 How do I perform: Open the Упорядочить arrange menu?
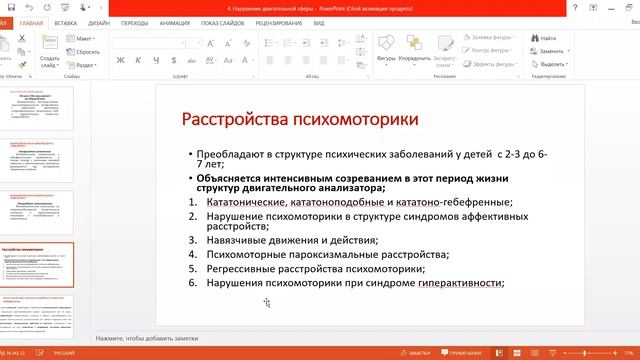[x=414, y=50]
